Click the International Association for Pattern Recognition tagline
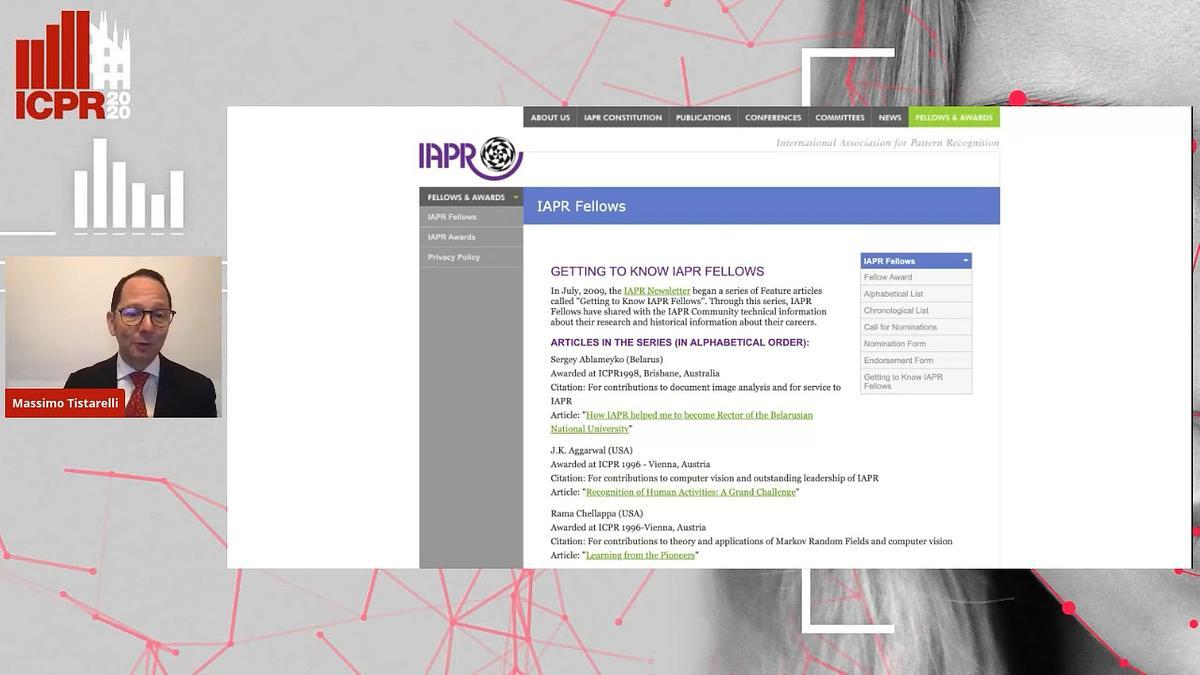 tap(887, 143)
